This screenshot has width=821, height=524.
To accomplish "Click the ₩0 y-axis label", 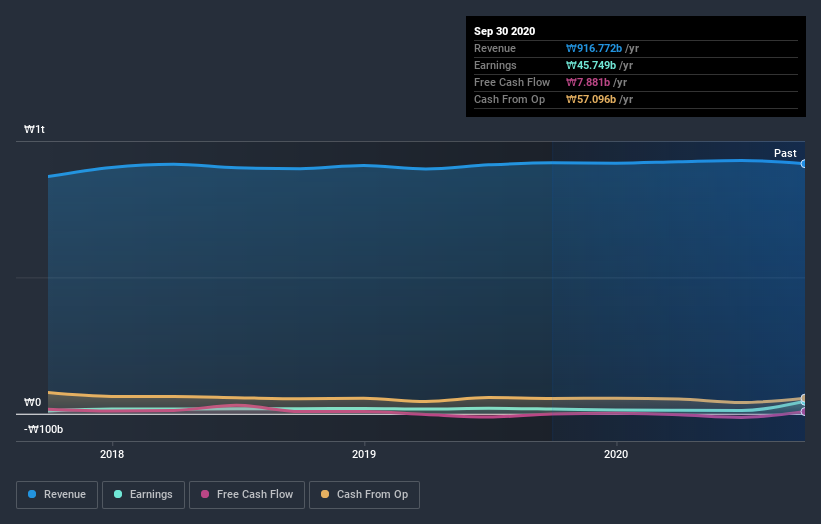I will point(32,402).
